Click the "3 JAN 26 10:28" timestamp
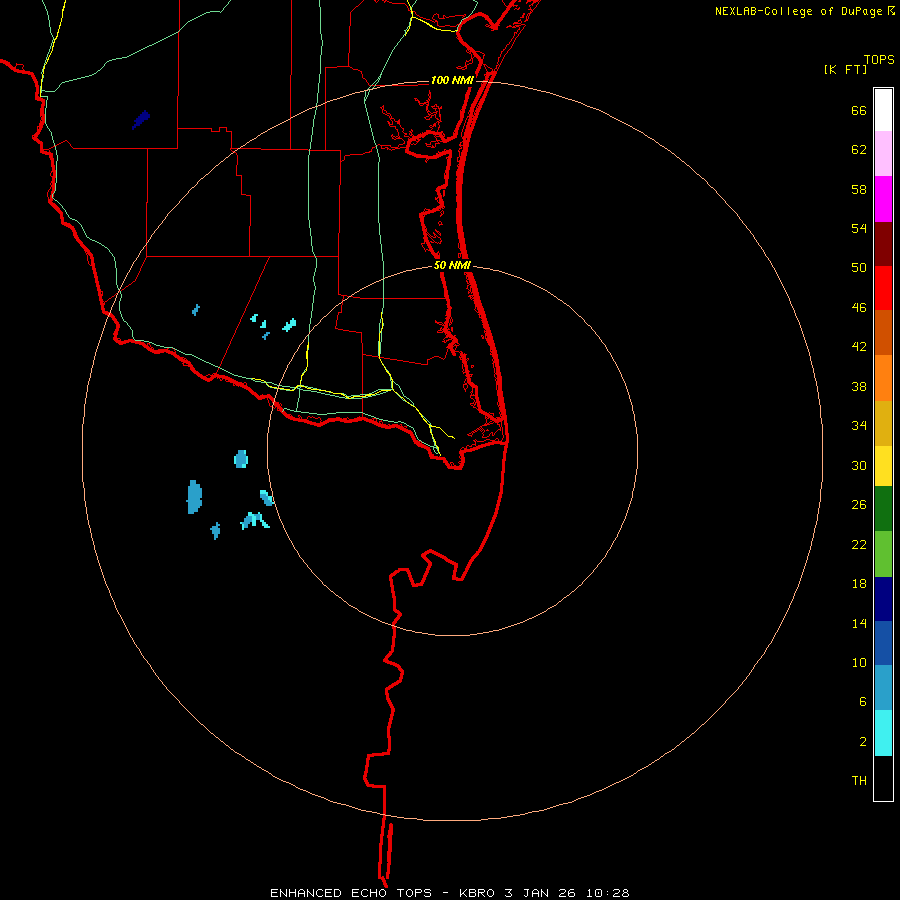 567,893
